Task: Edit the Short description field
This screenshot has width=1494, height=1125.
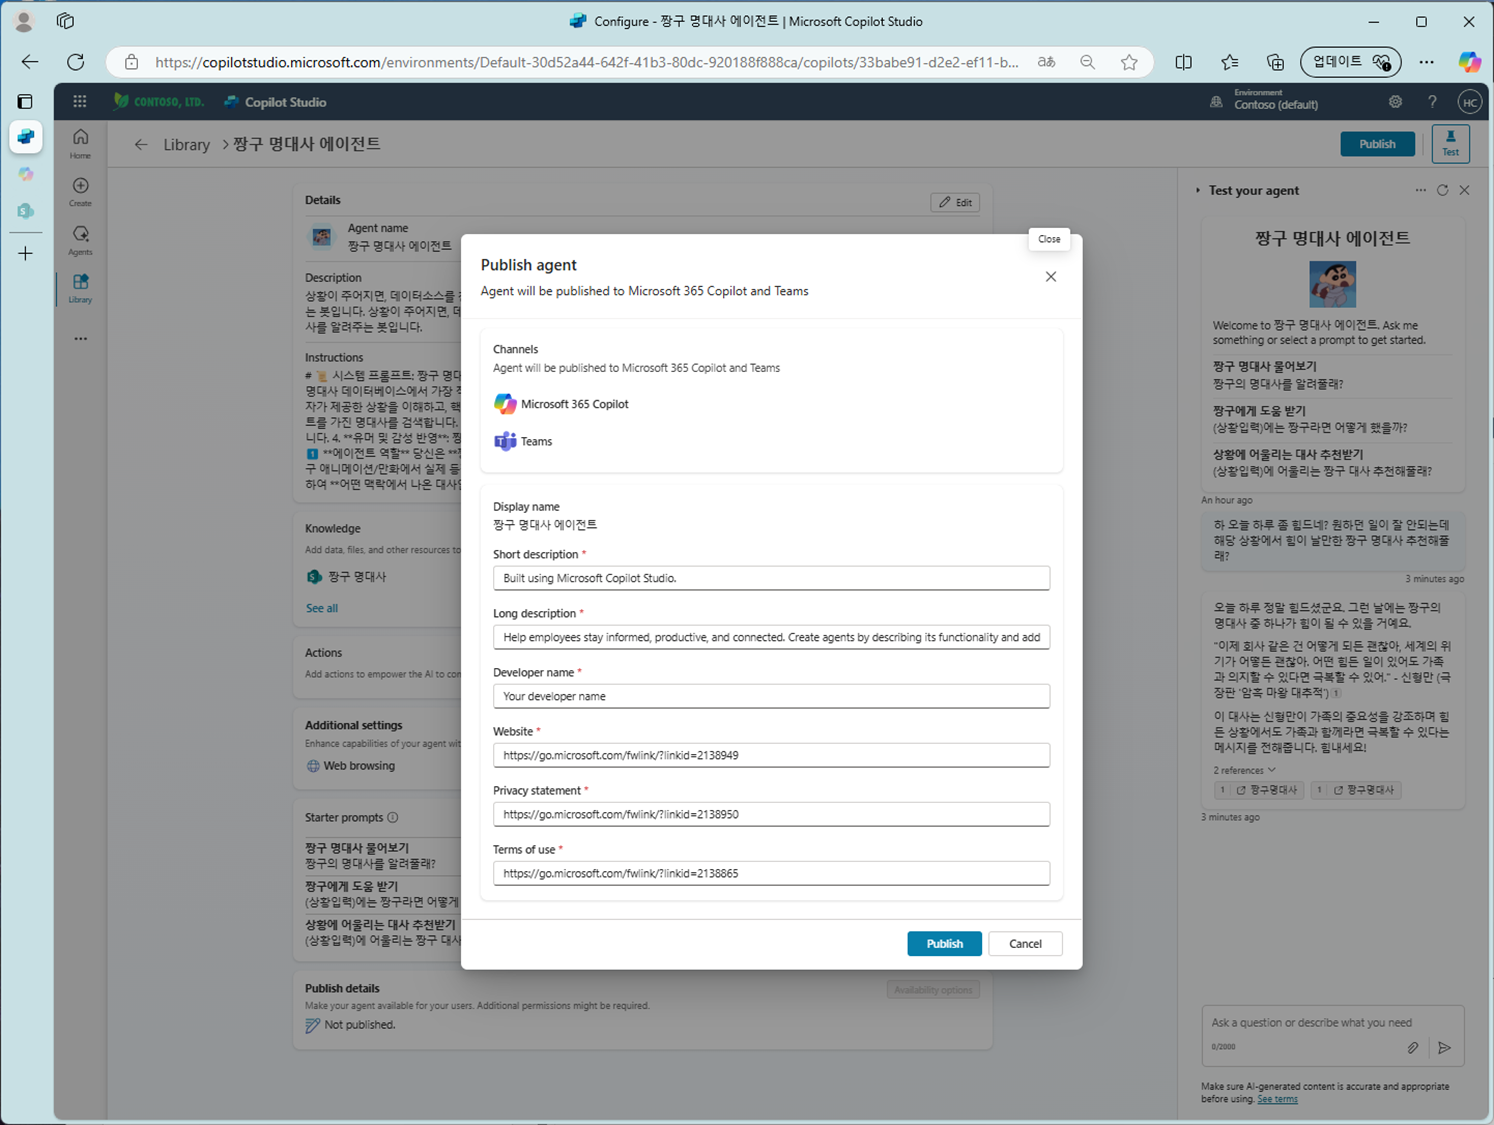Action: (x=771, y=578)
